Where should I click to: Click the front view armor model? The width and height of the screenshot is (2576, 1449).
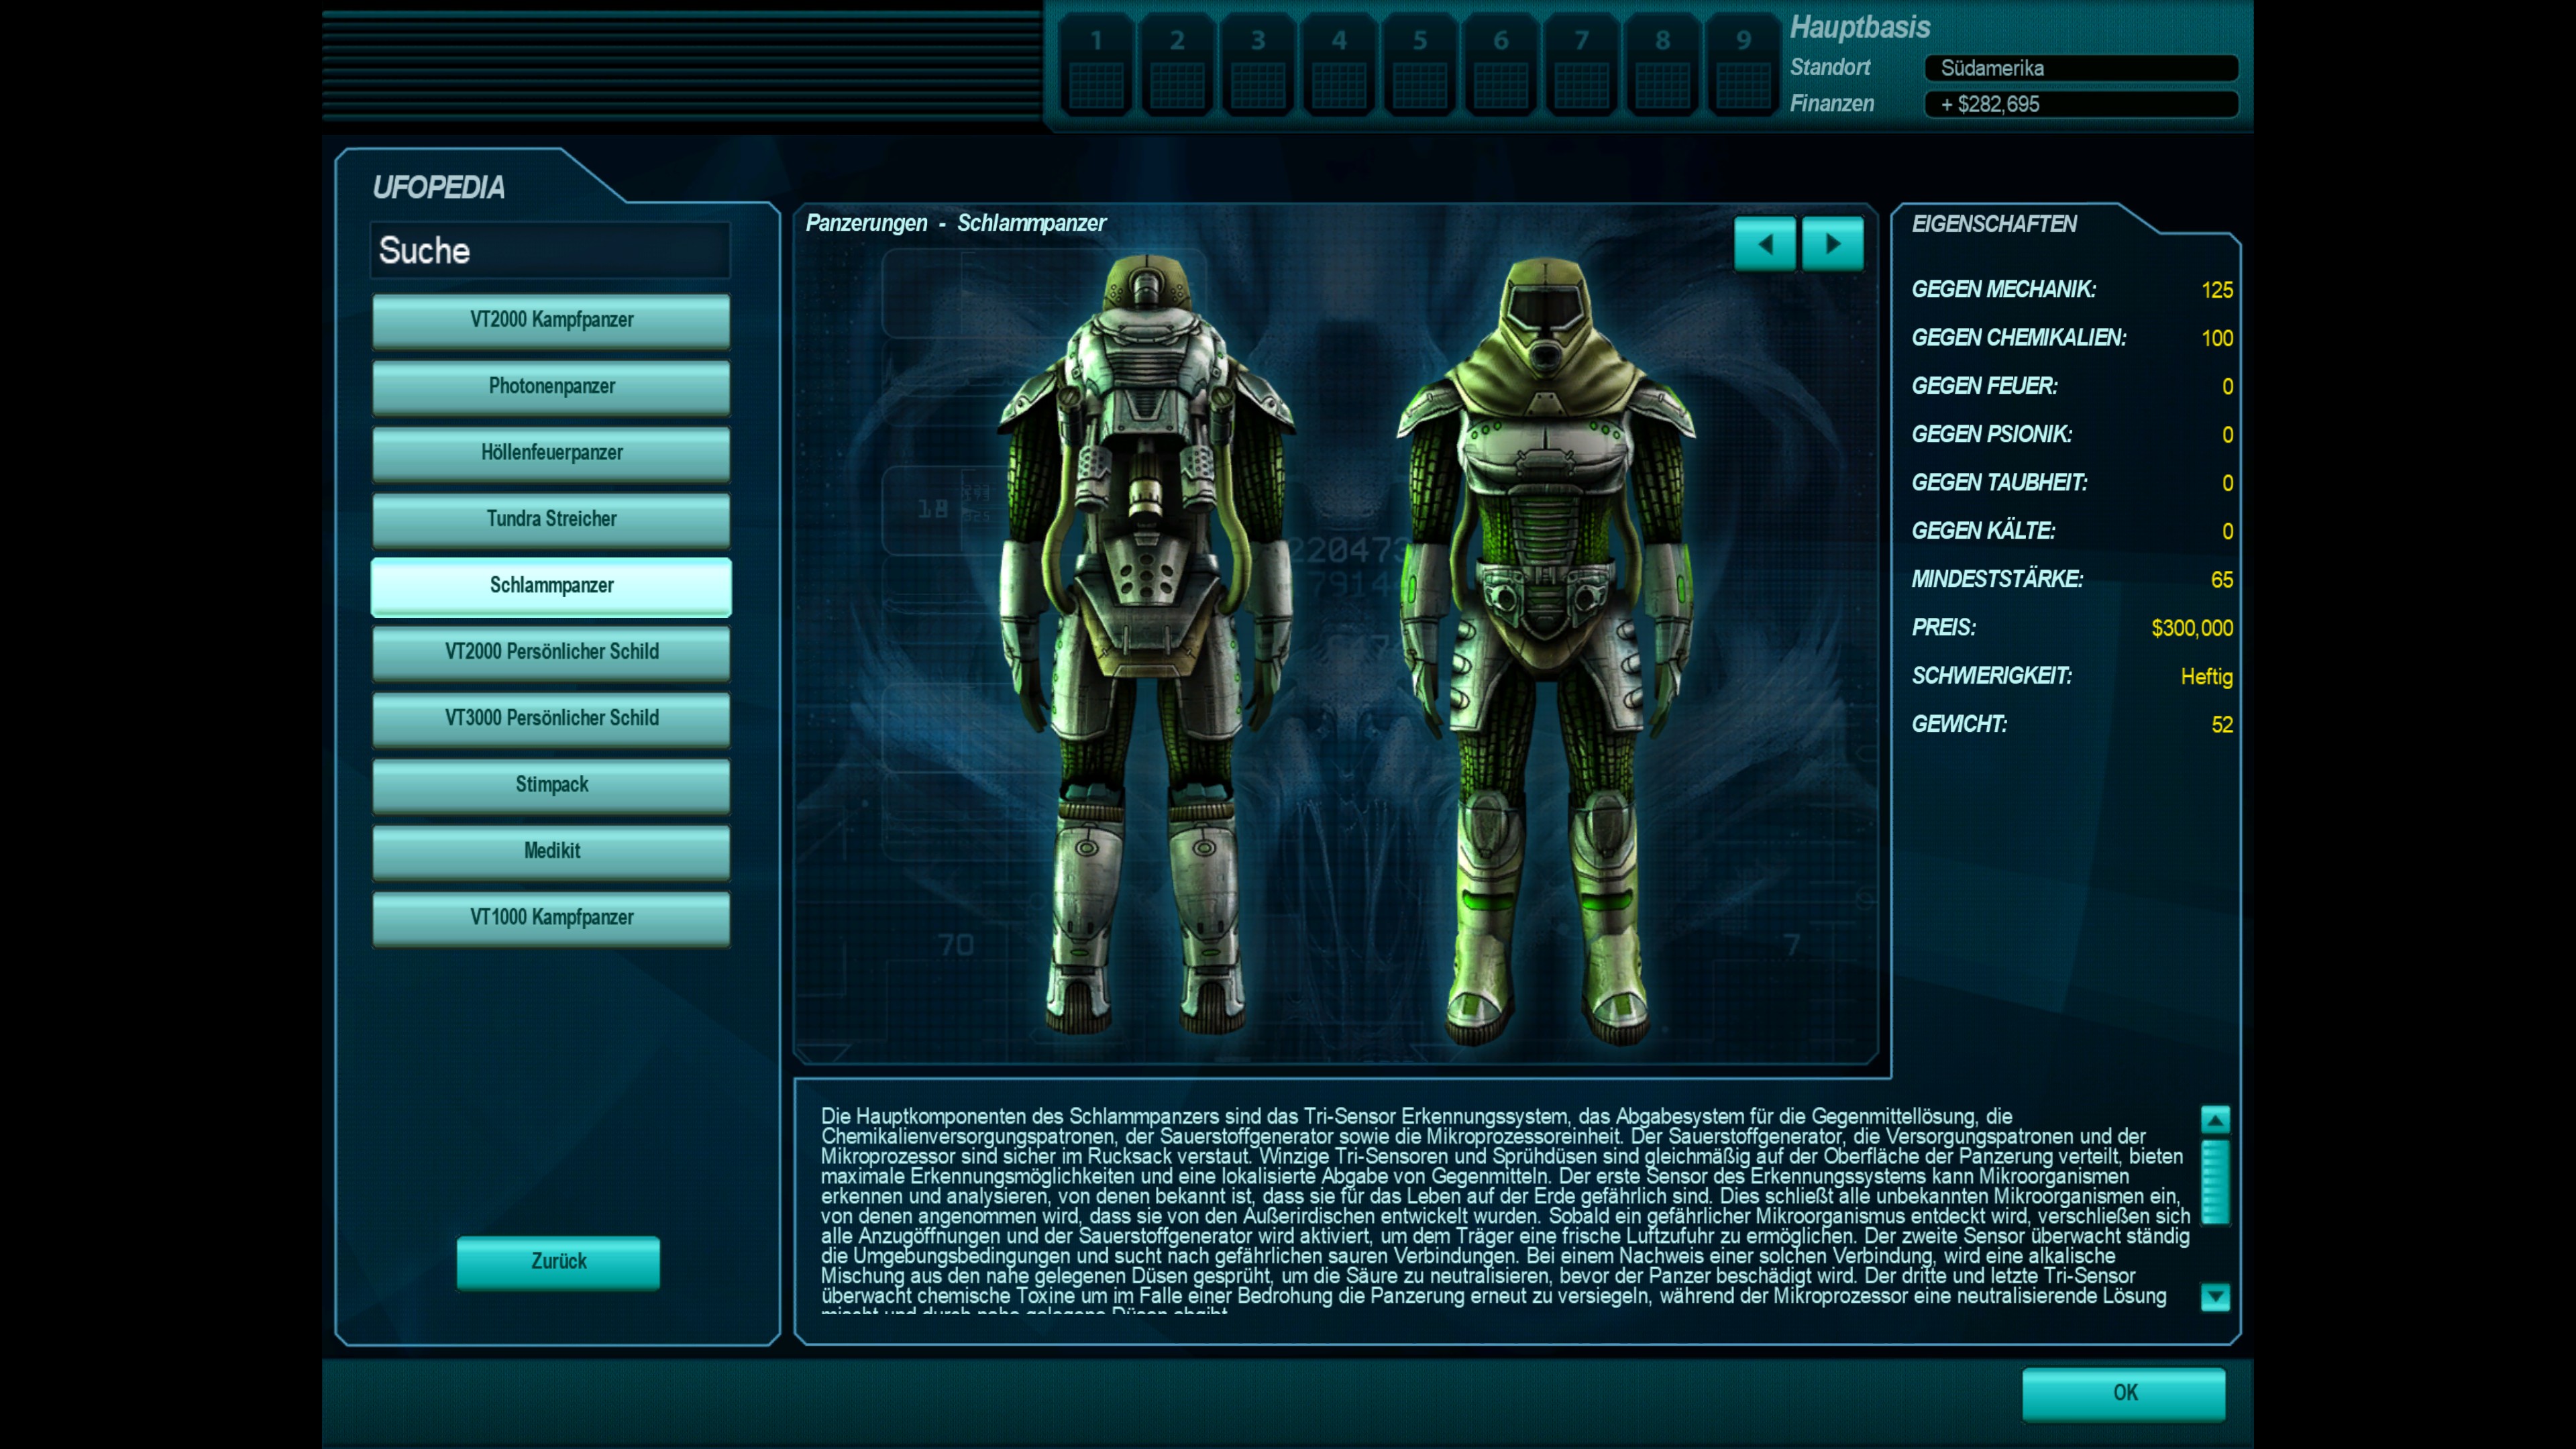[1545, 650]
